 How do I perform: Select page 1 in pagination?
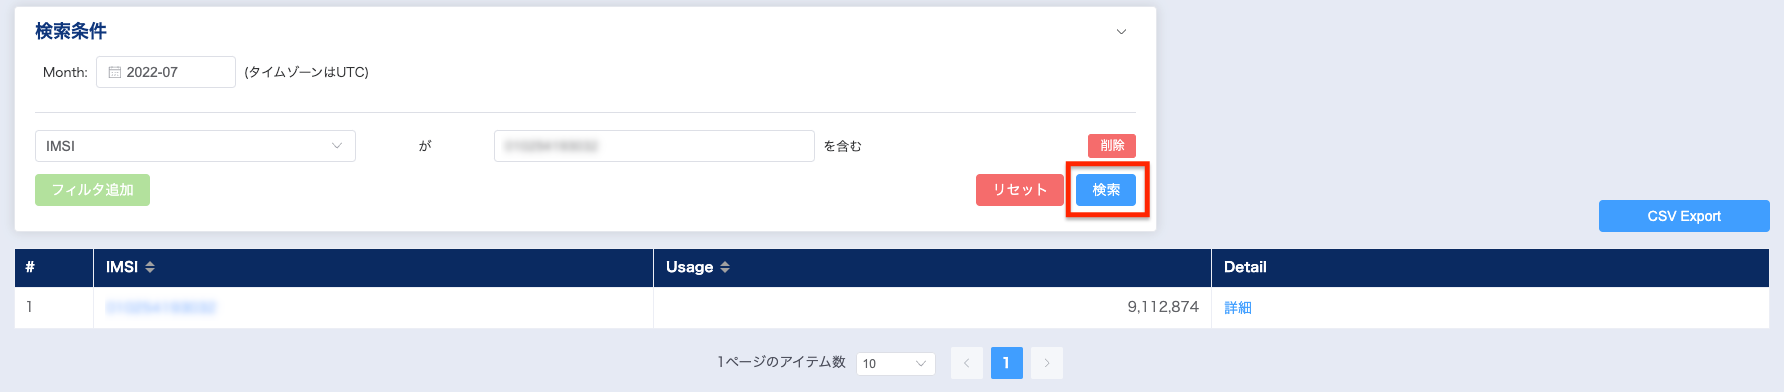point(1007,363)
